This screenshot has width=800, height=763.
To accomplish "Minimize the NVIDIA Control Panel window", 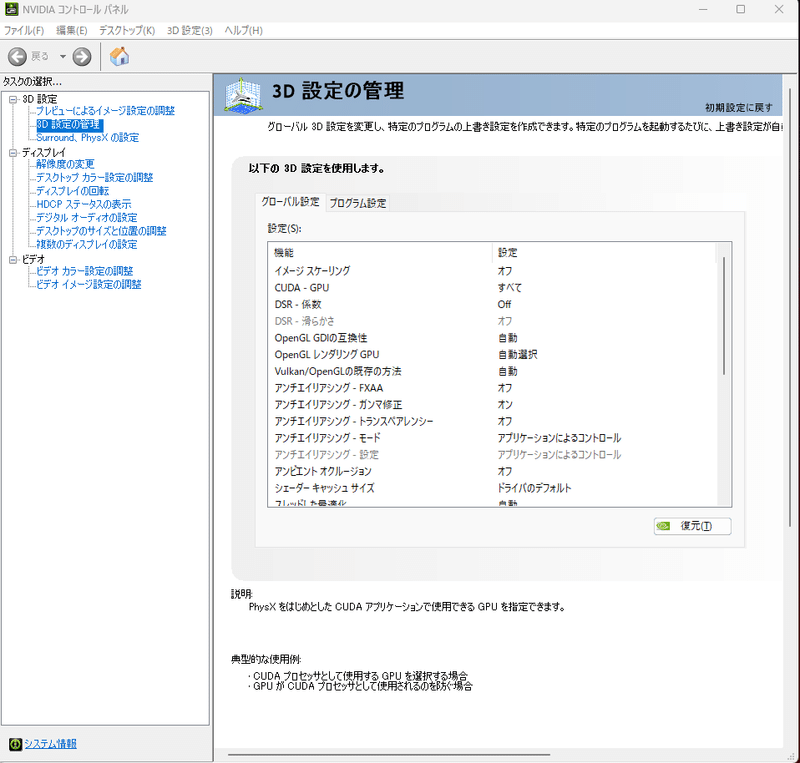I will [x=703, y=9].
